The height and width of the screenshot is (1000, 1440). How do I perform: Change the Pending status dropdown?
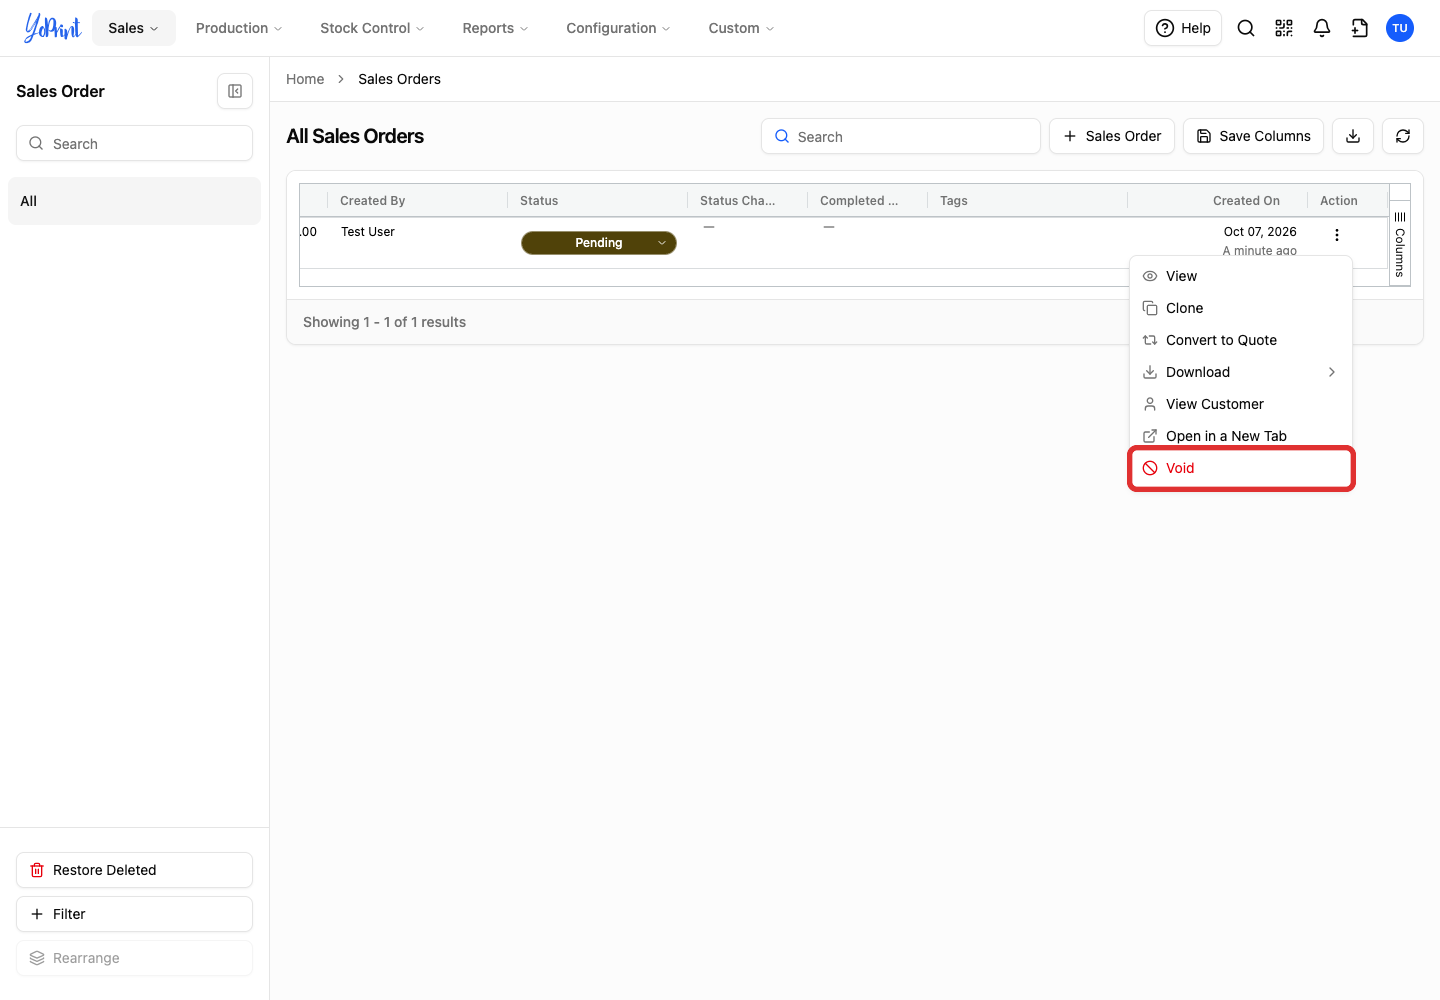pyautogui.click(x=599, y=243)
